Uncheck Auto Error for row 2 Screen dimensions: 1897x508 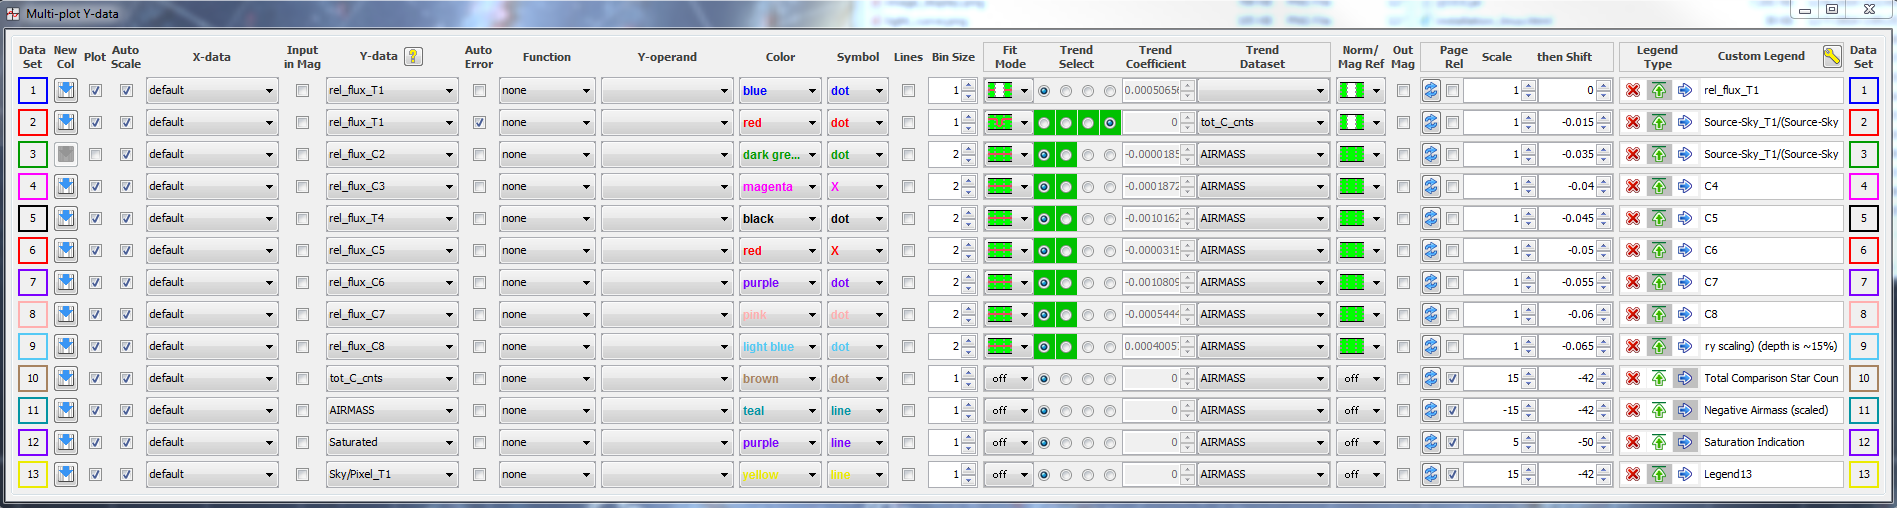point(479,122)
